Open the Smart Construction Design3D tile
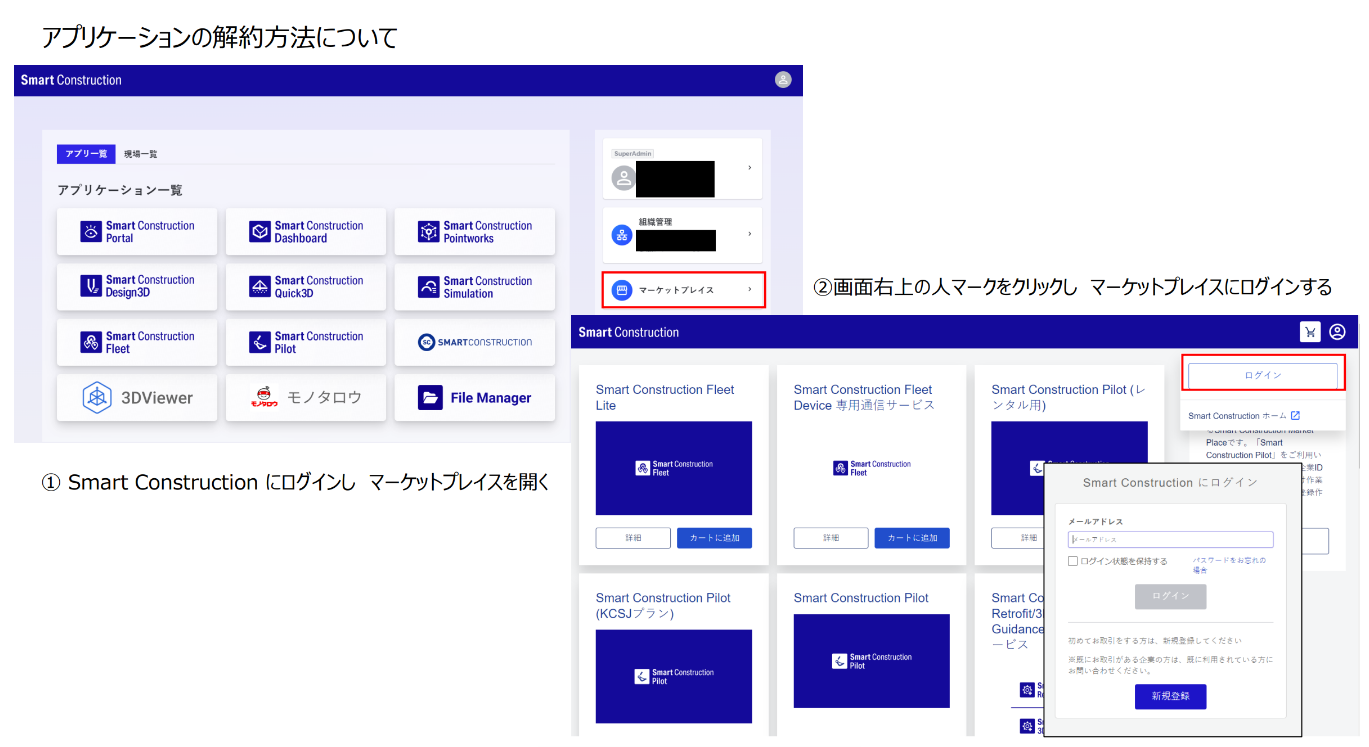 pyautogui.click(x=137, y=287)
